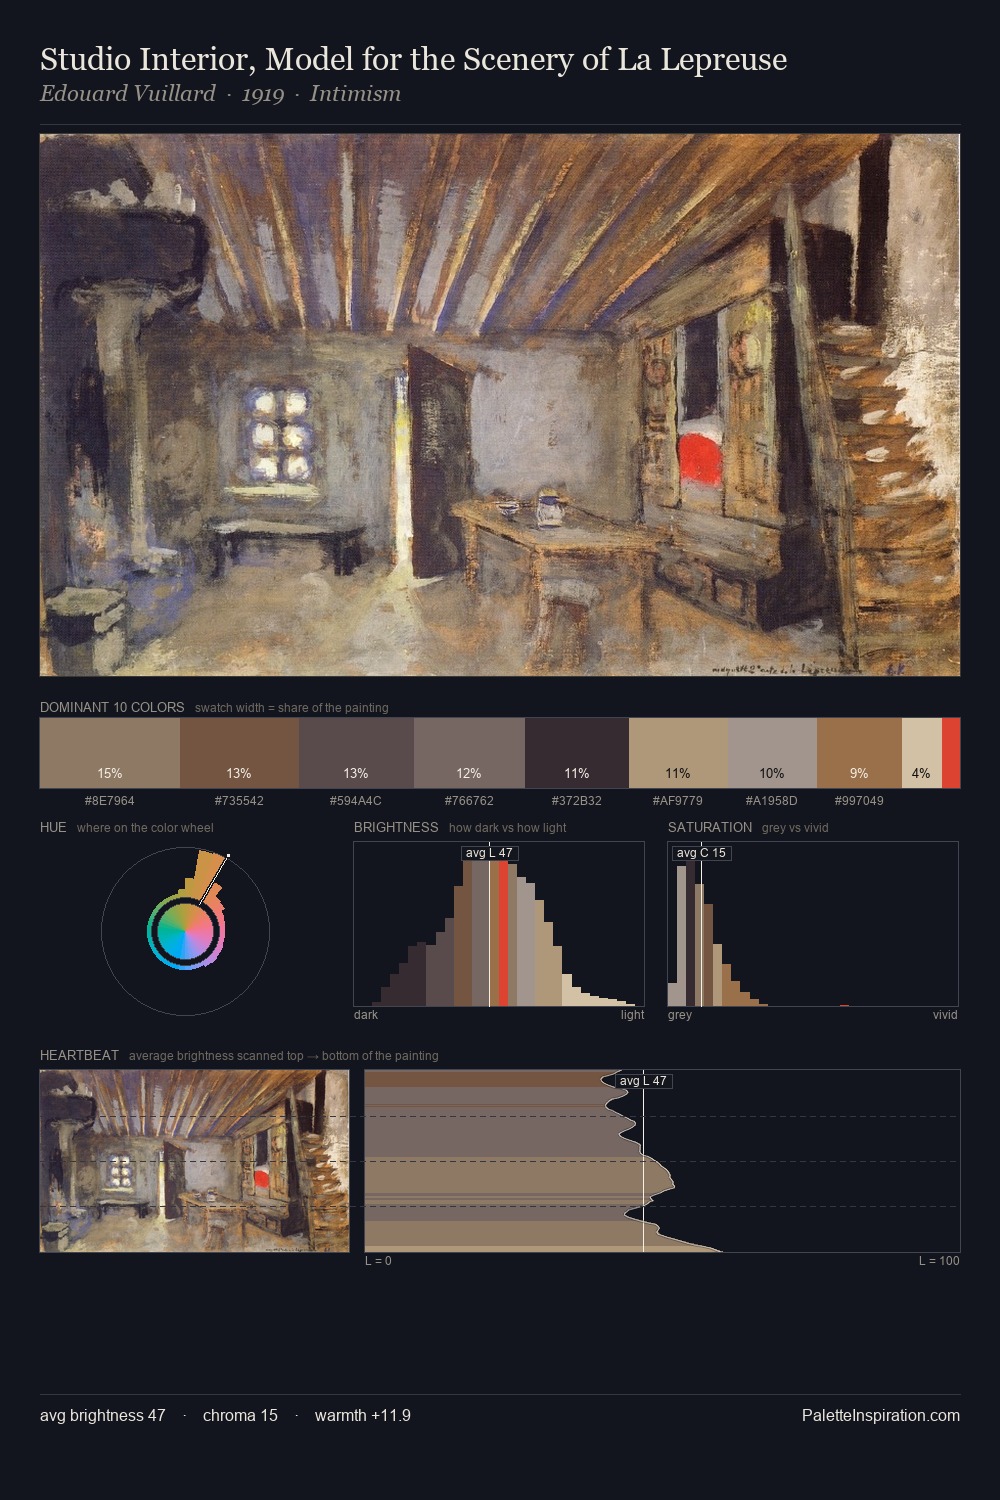1000x1500 pixels.
Task: Click the '1919' year text
Action: click(x=262, y=94)
